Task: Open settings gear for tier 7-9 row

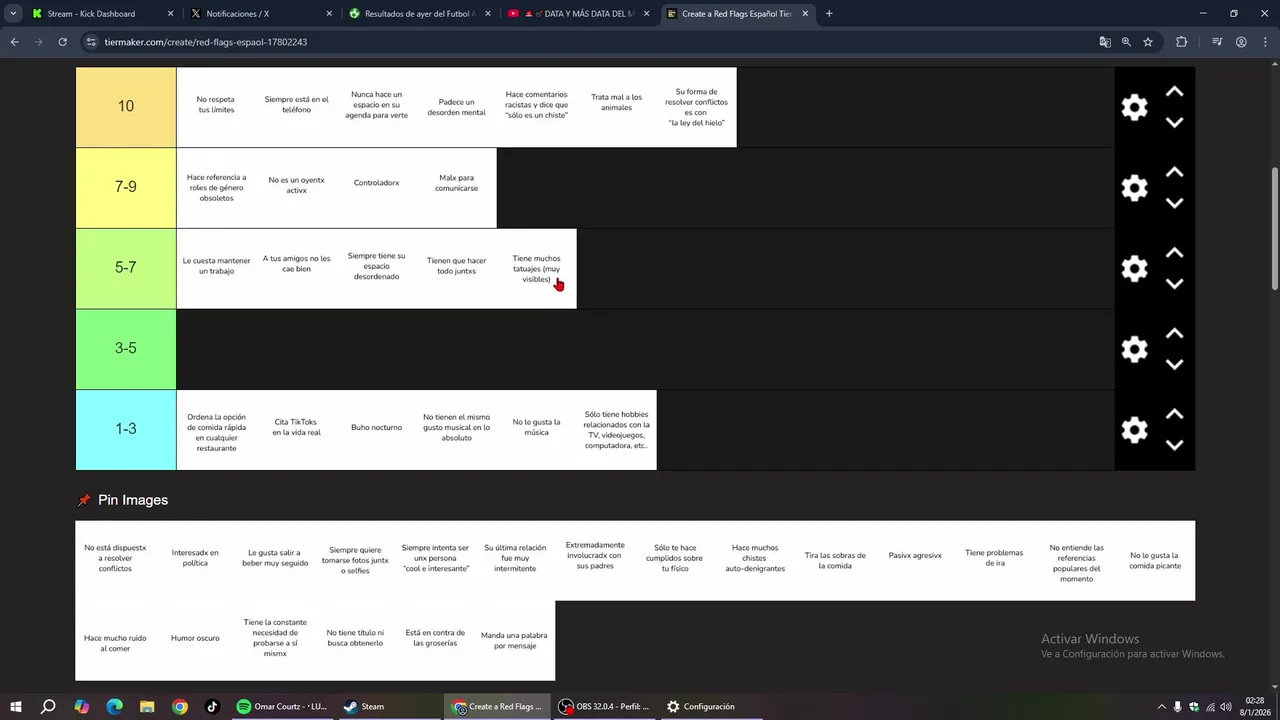Action: (1134, 188)
